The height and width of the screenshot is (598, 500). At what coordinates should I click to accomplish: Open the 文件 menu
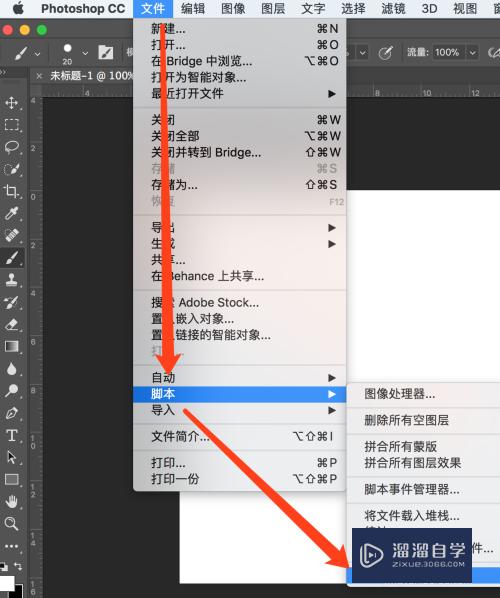click(x=153, y=8)
